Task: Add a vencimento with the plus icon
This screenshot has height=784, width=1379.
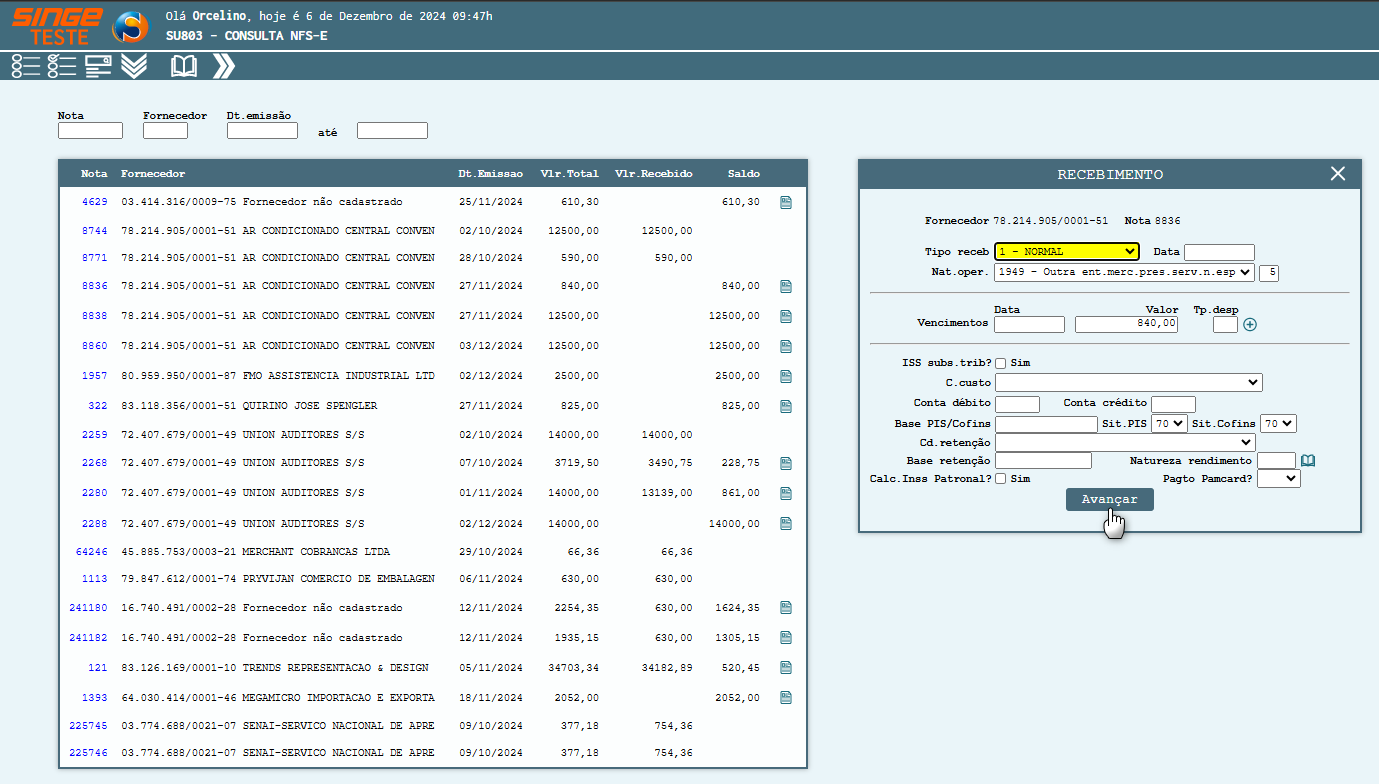Action: (x=1250, y=324)
